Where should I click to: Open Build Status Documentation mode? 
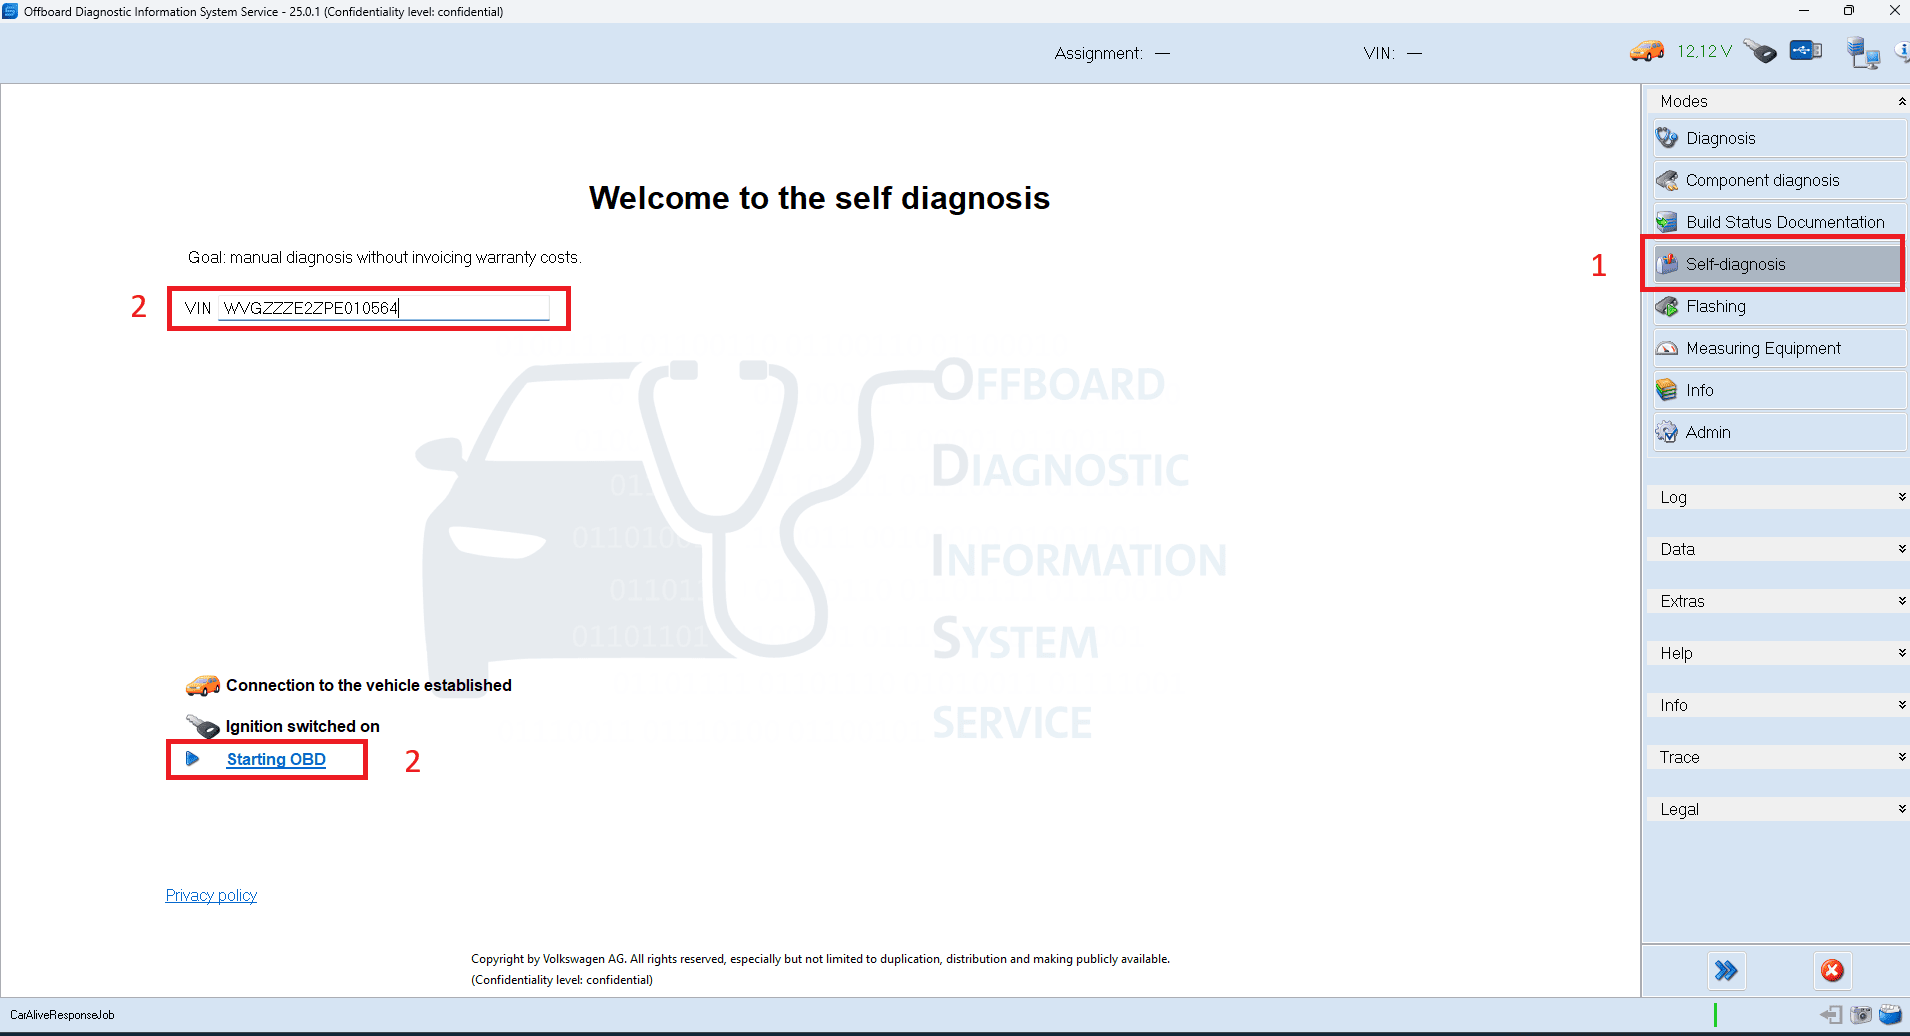click(x=1778, y=222)
